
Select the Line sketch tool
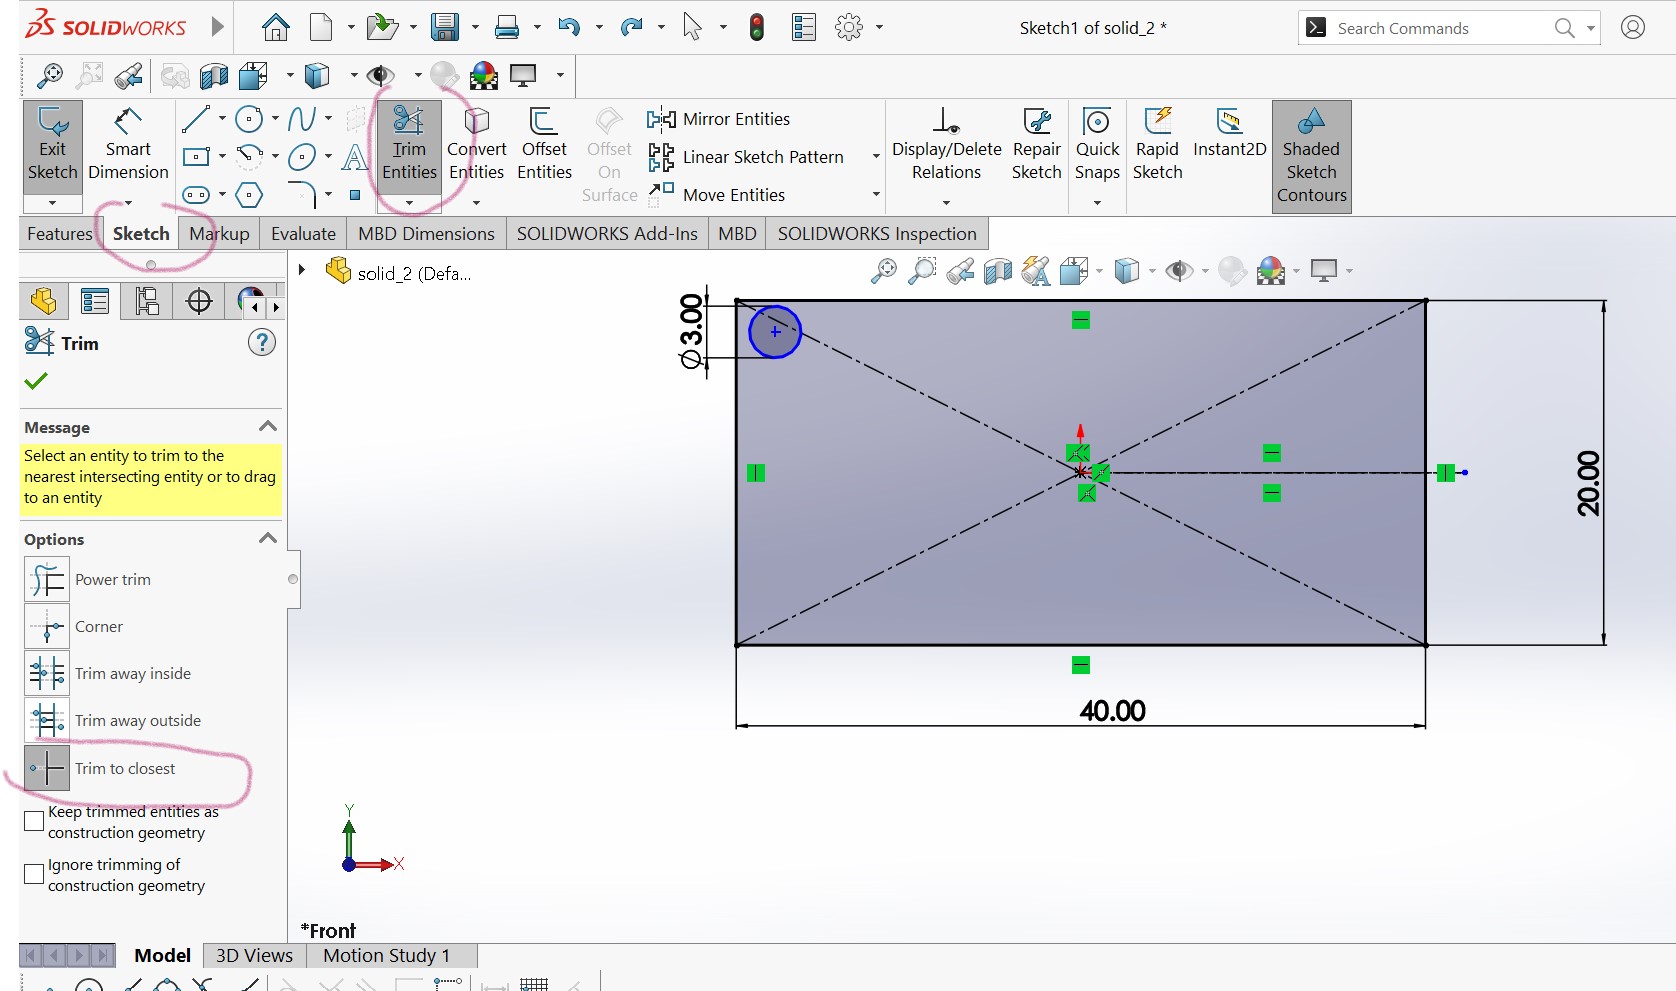(196, 120)
